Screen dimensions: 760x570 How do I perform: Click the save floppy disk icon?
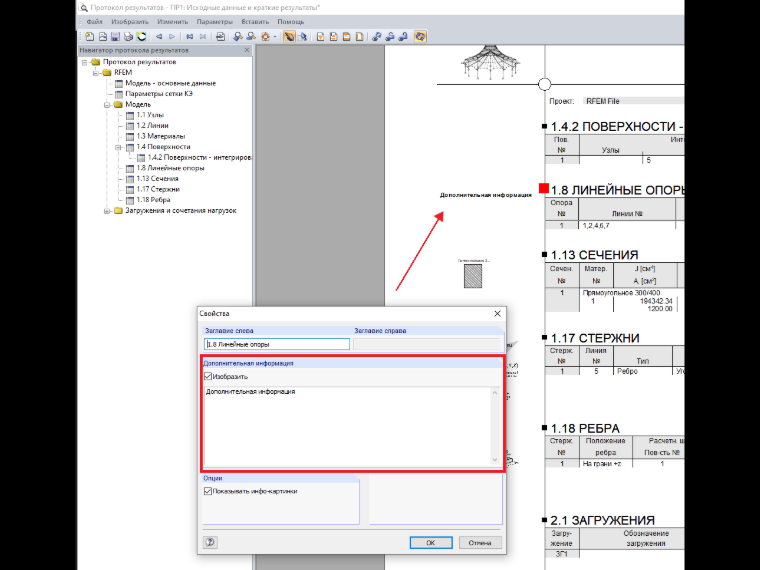point(115,36)
